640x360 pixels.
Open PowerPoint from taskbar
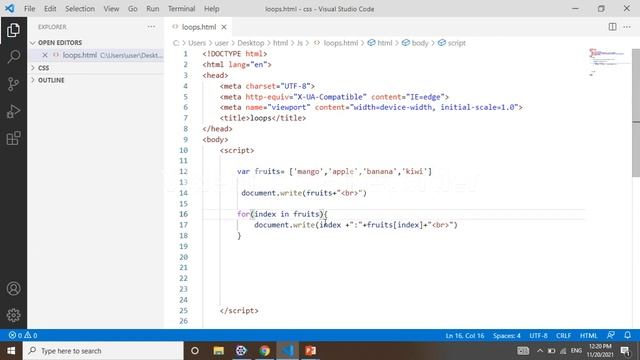click(311, 351)
